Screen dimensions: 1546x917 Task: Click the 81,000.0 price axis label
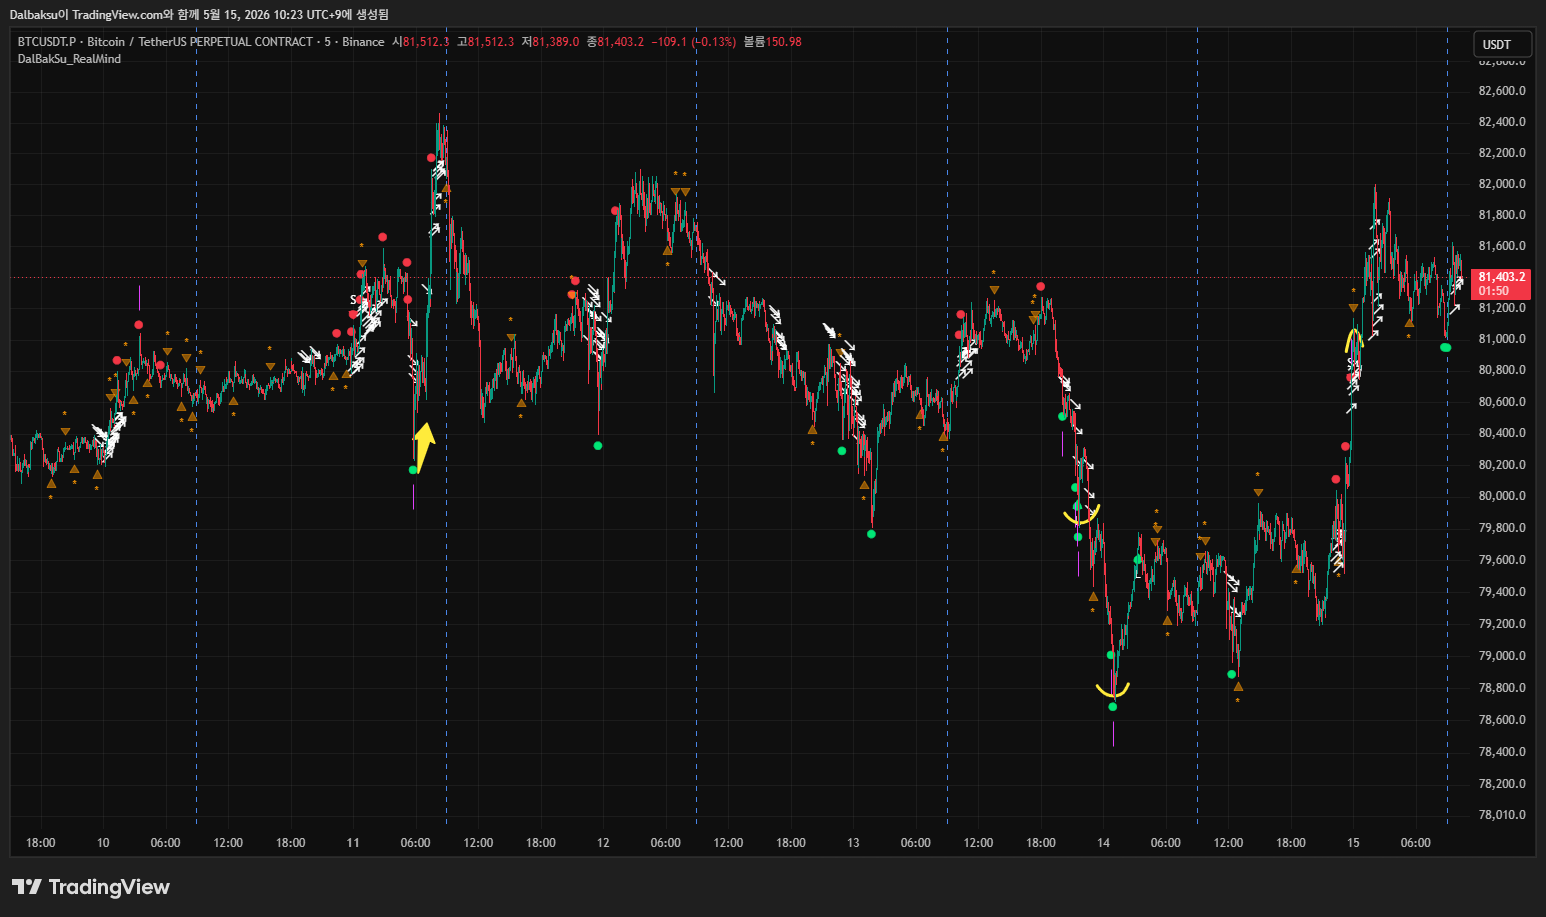click(x=1502, y=339)
